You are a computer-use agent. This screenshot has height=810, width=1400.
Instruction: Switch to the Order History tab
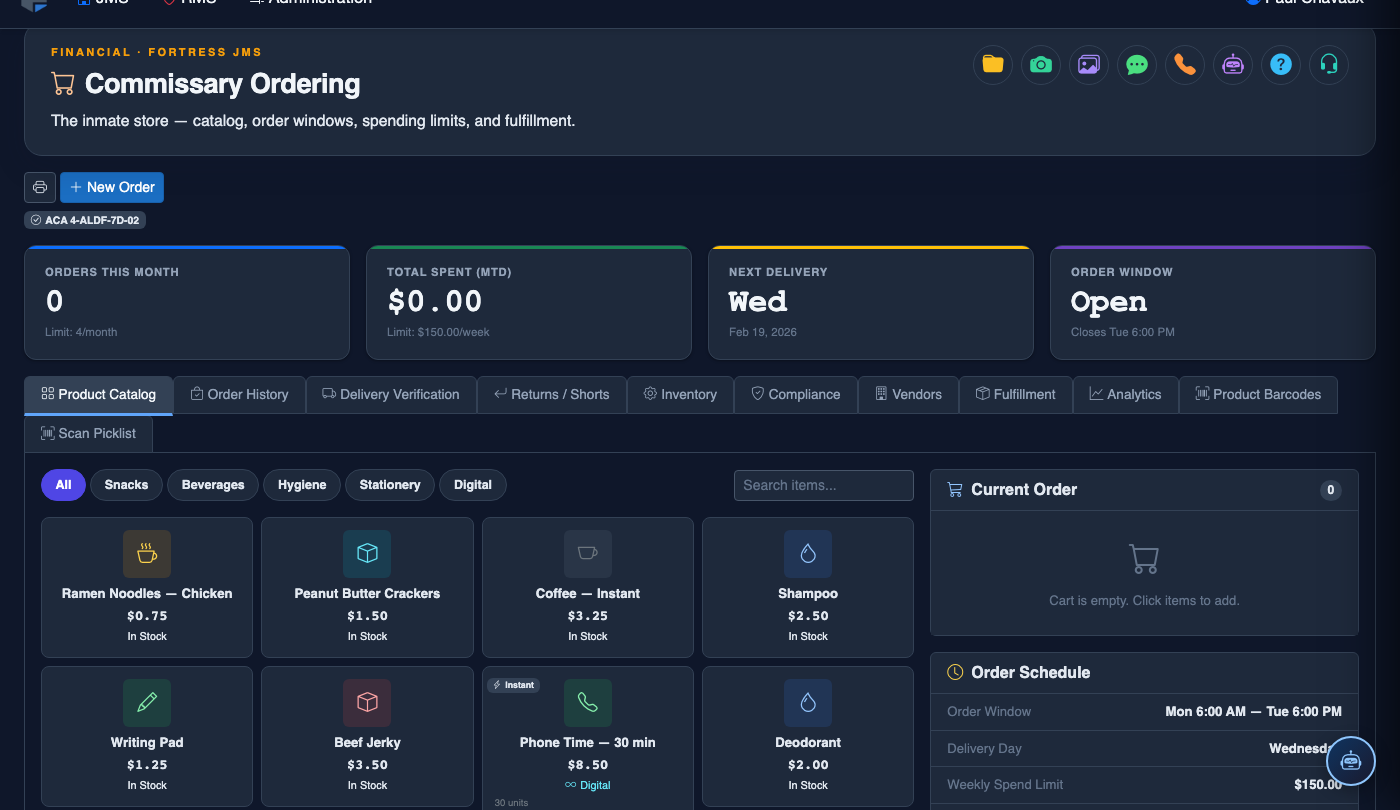[239, 394]
